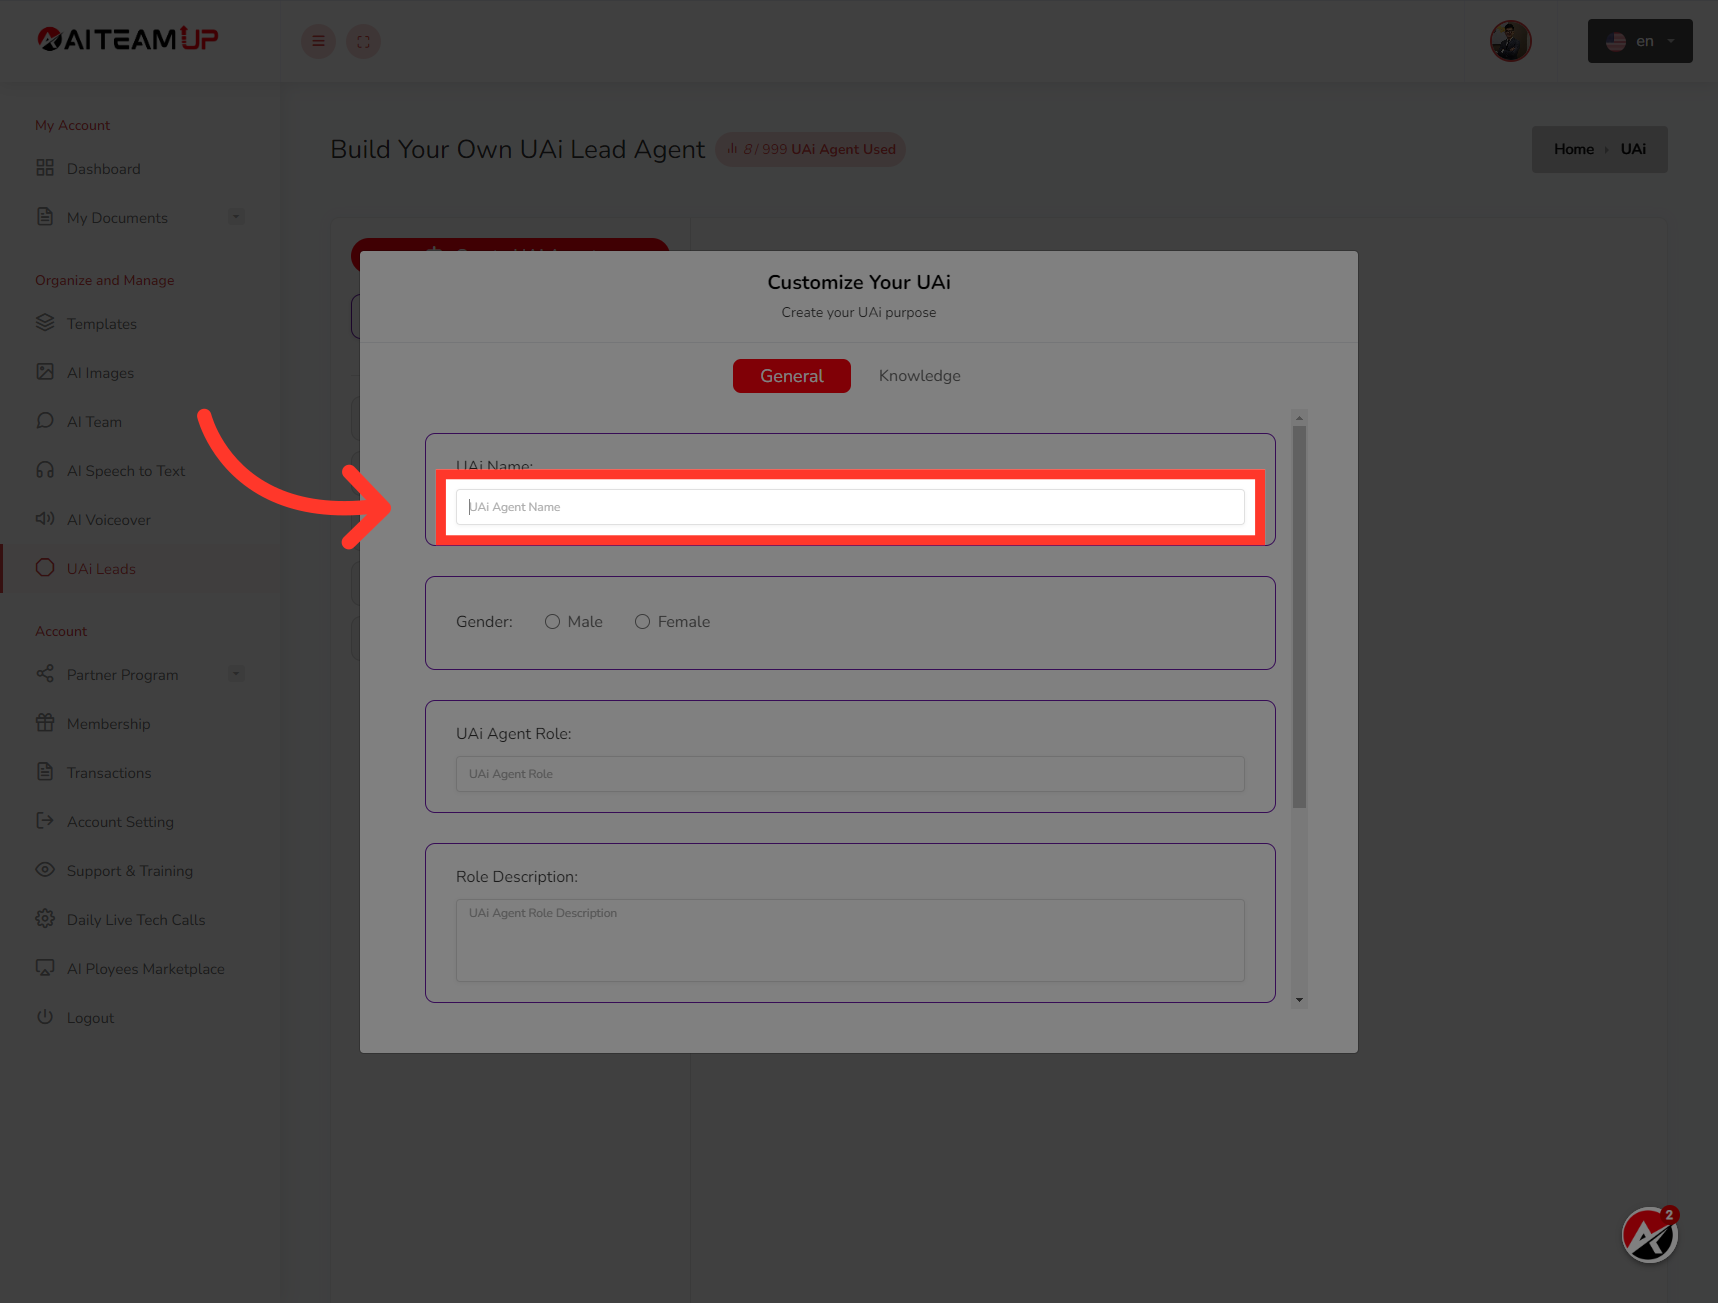This screenshot has height=1303, width=1718.
Task: Open AI Voiceover from the sidebar
Action: click(x=109, y=520)
